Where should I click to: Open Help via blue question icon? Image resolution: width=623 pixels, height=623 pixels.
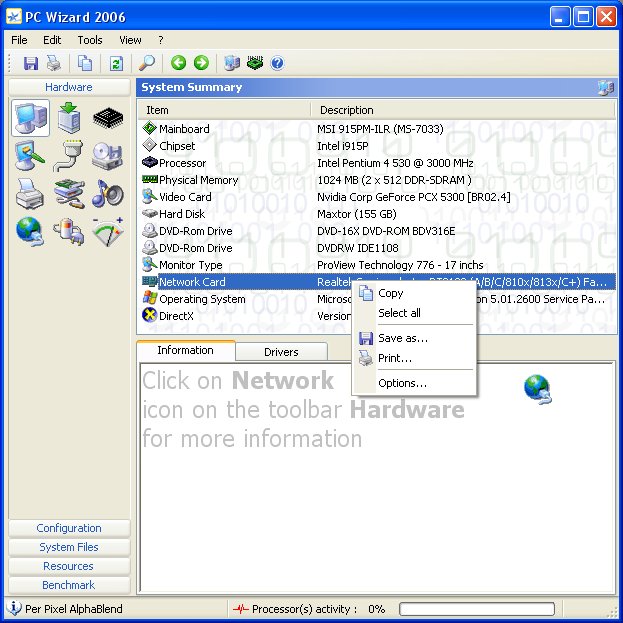277,63
